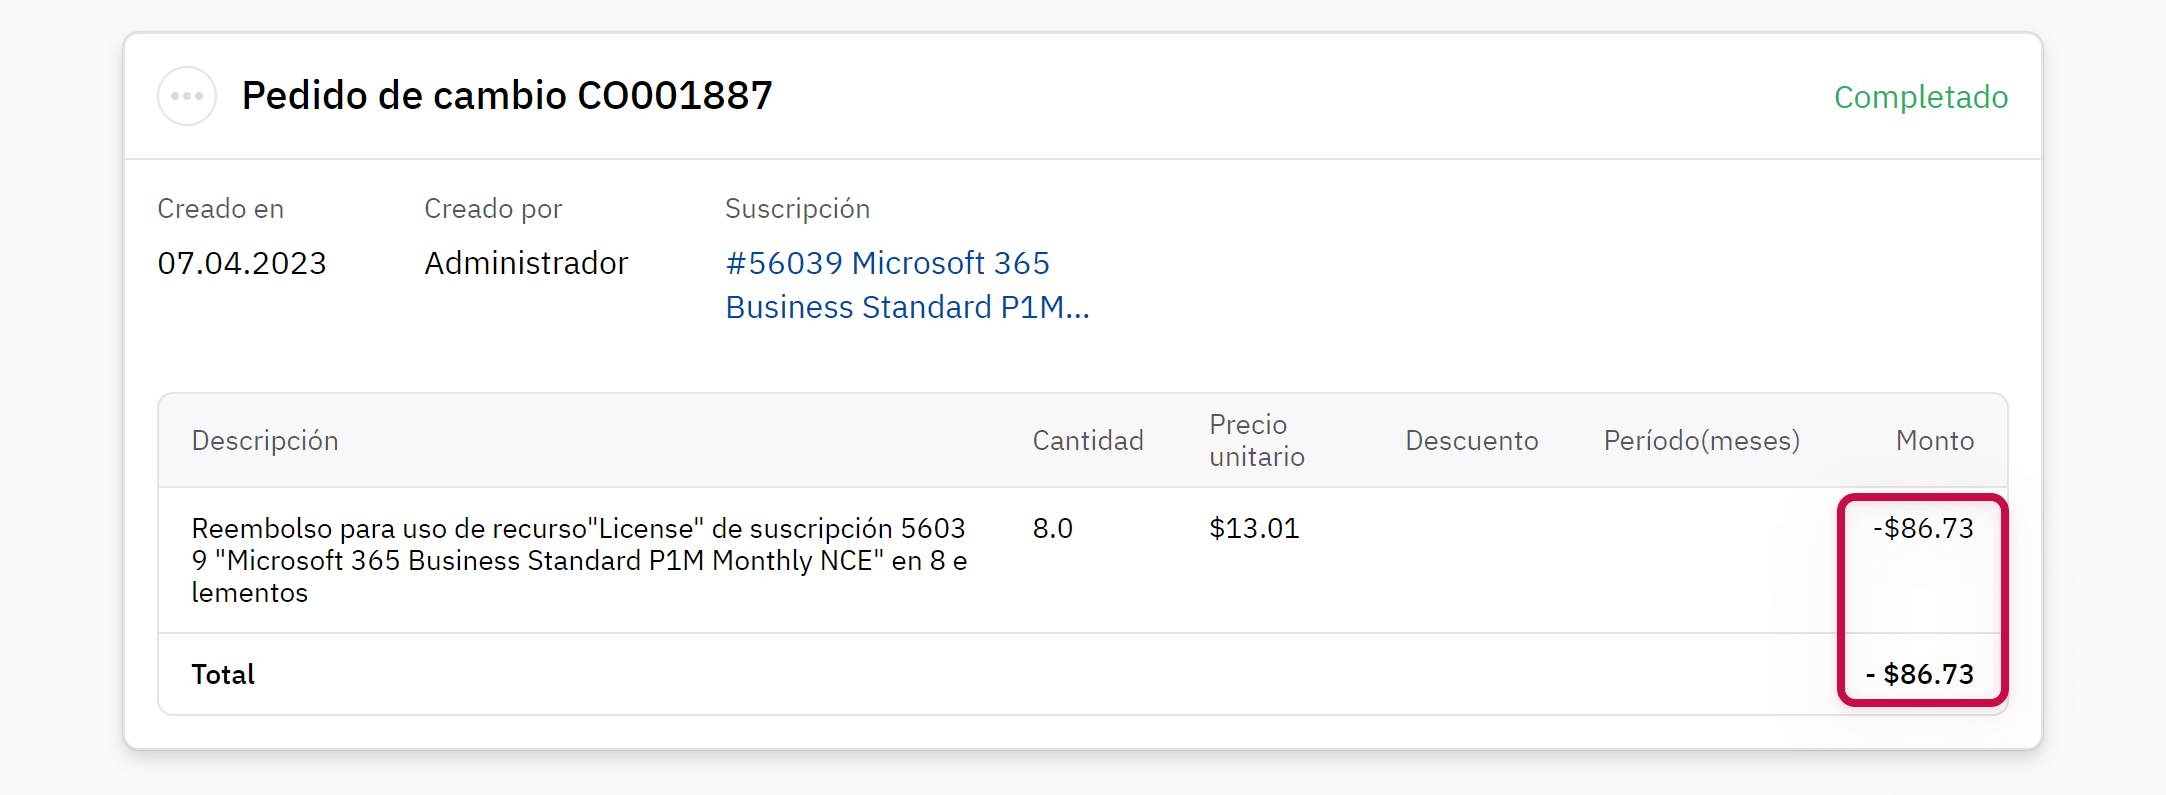
Task: Click the Reembolso line item description
Action: (579, 560)
